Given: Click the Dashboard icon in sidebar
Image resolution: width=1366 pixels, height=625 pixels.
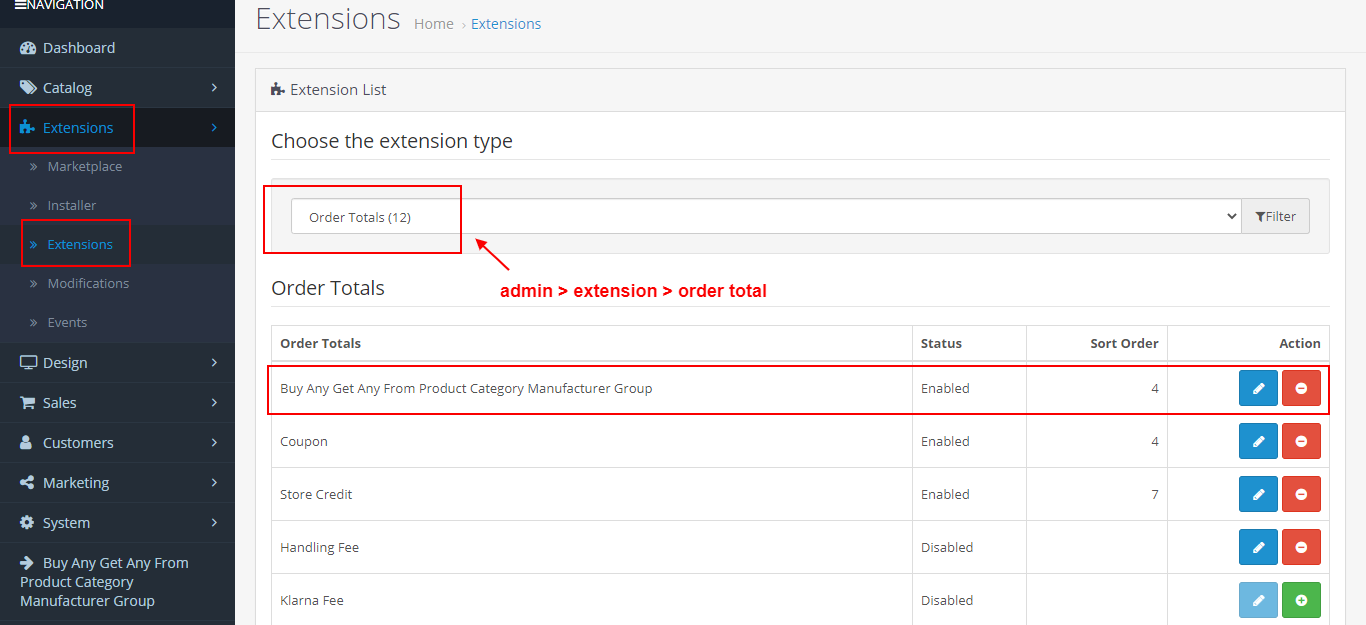Looking at the screenshot, I should click(28, 48).
